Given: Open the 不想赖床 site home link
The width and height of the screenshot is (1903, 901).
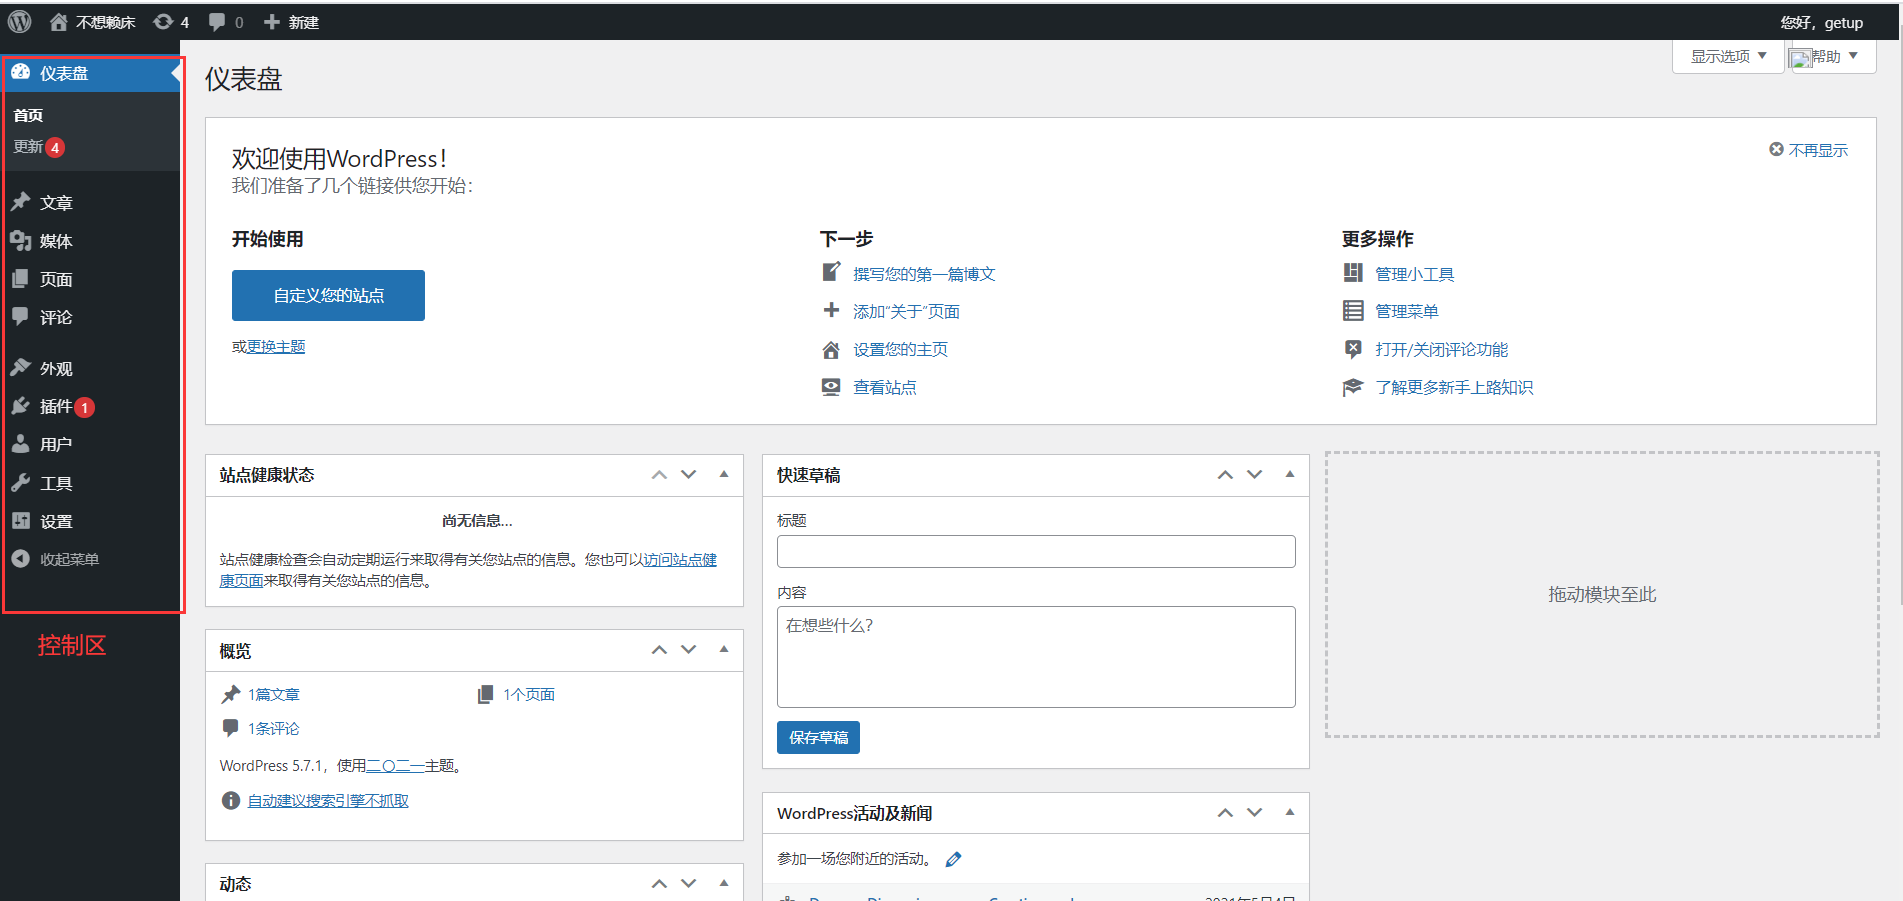Looking at the screenshot, I should tap(92, 22).
